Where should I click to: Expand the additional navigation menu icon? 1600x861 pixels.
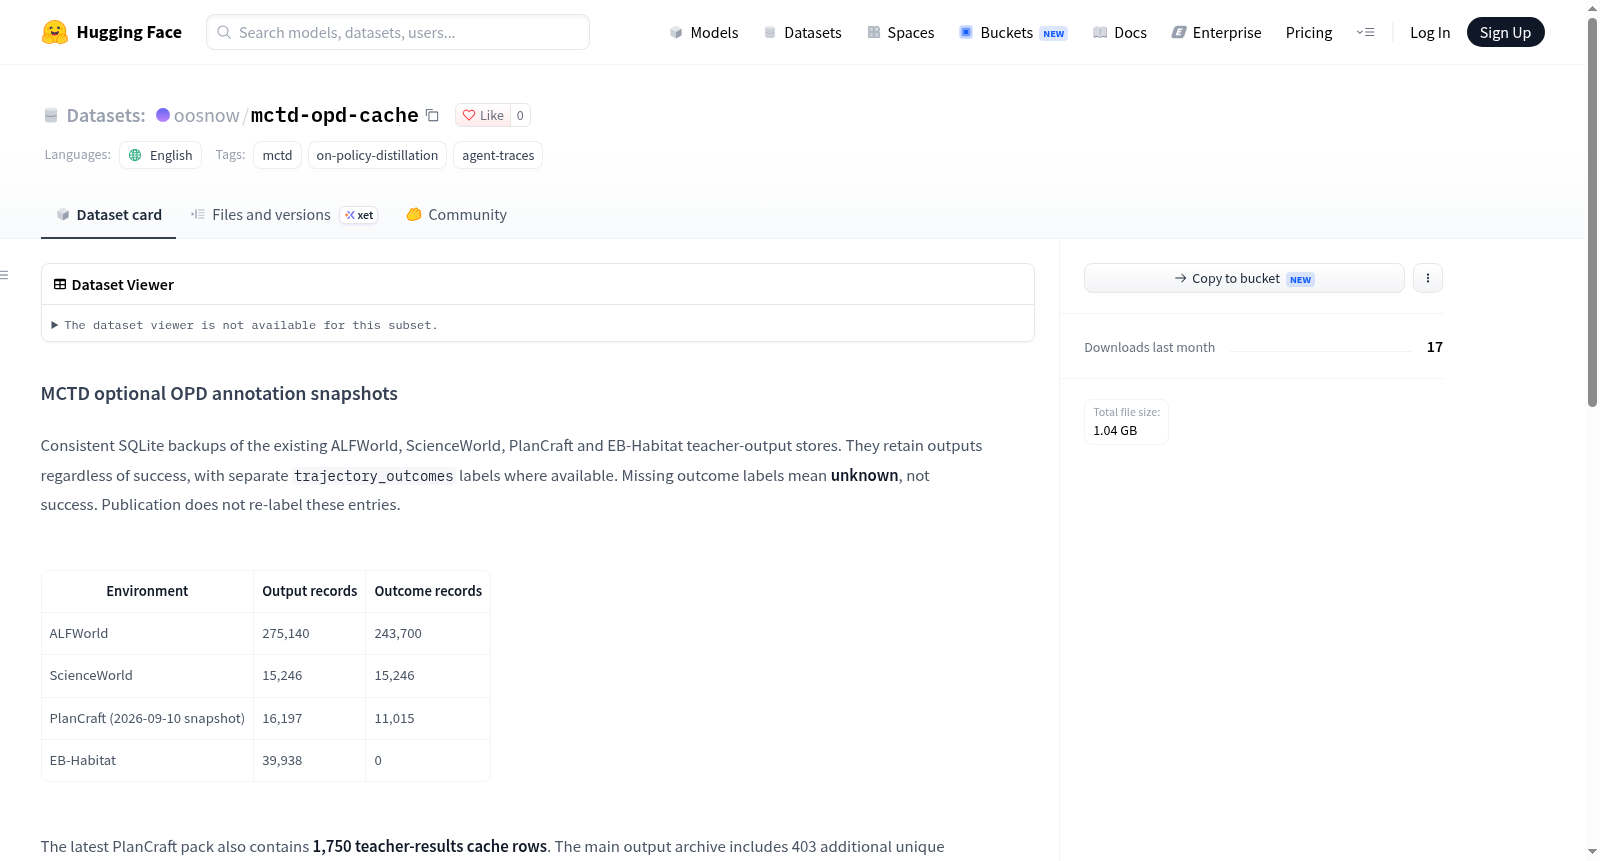click(x=1365, y=32)
